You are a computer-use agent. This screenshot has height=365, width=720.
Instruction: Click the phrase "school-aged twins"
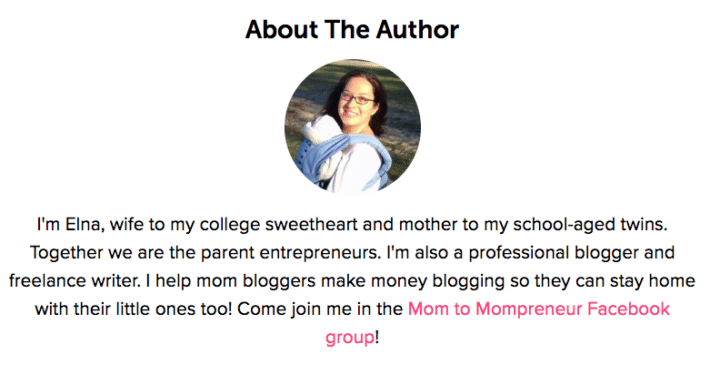coord(590,225)
